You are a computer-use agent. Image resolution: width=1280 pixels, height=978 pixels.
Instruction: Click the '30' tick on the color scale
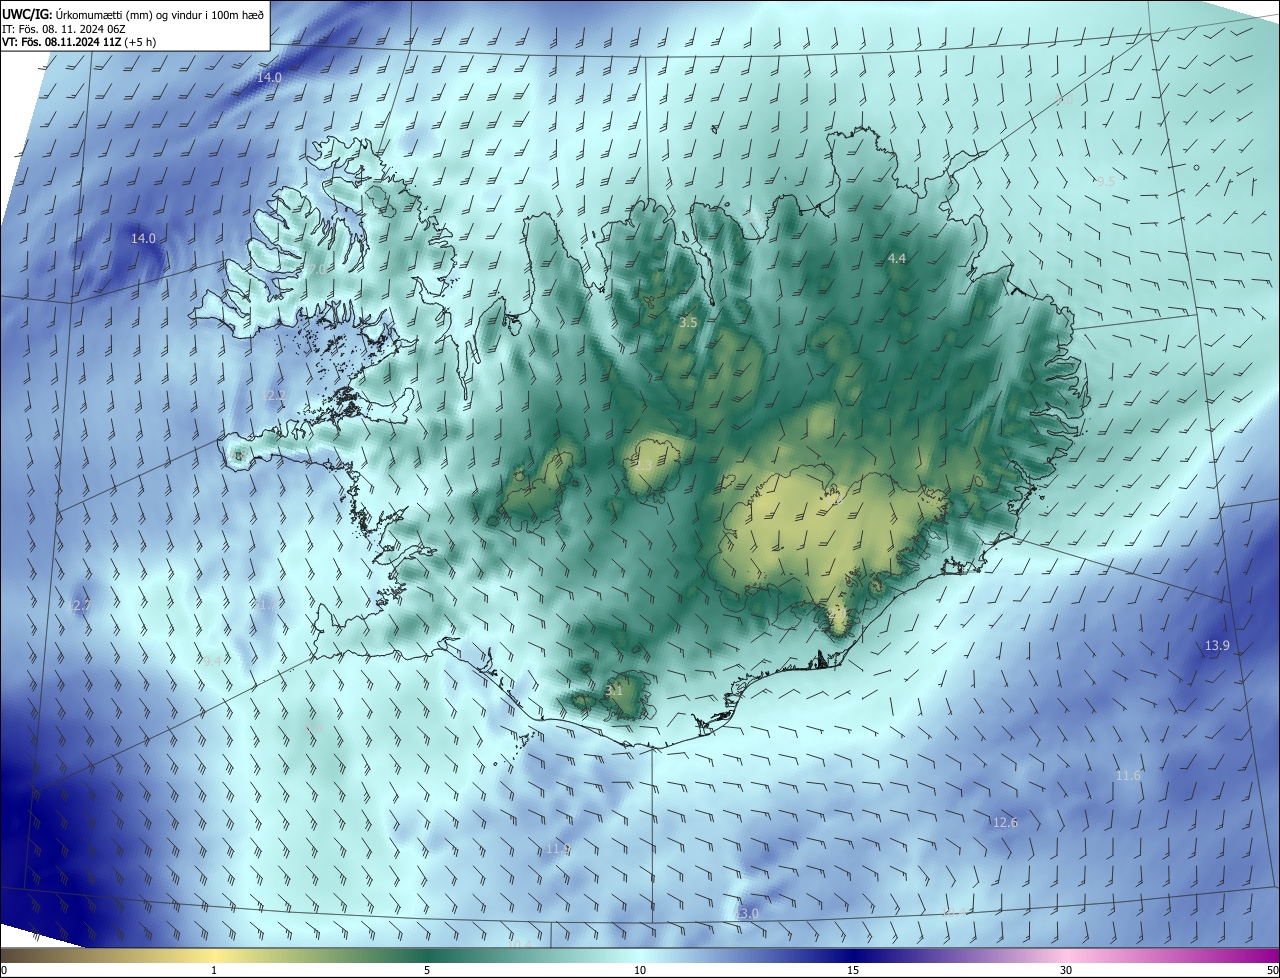tap(1066, 970)
